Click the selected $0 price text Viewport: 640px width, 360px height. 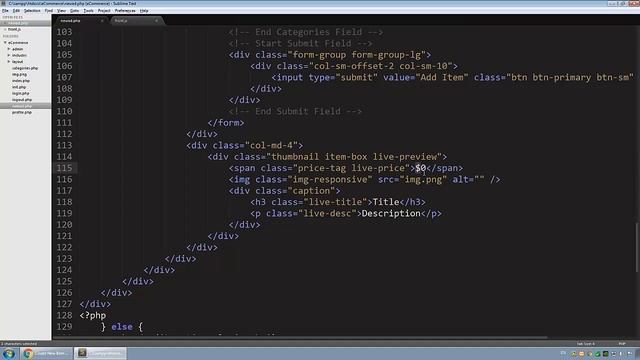[420, 168]
